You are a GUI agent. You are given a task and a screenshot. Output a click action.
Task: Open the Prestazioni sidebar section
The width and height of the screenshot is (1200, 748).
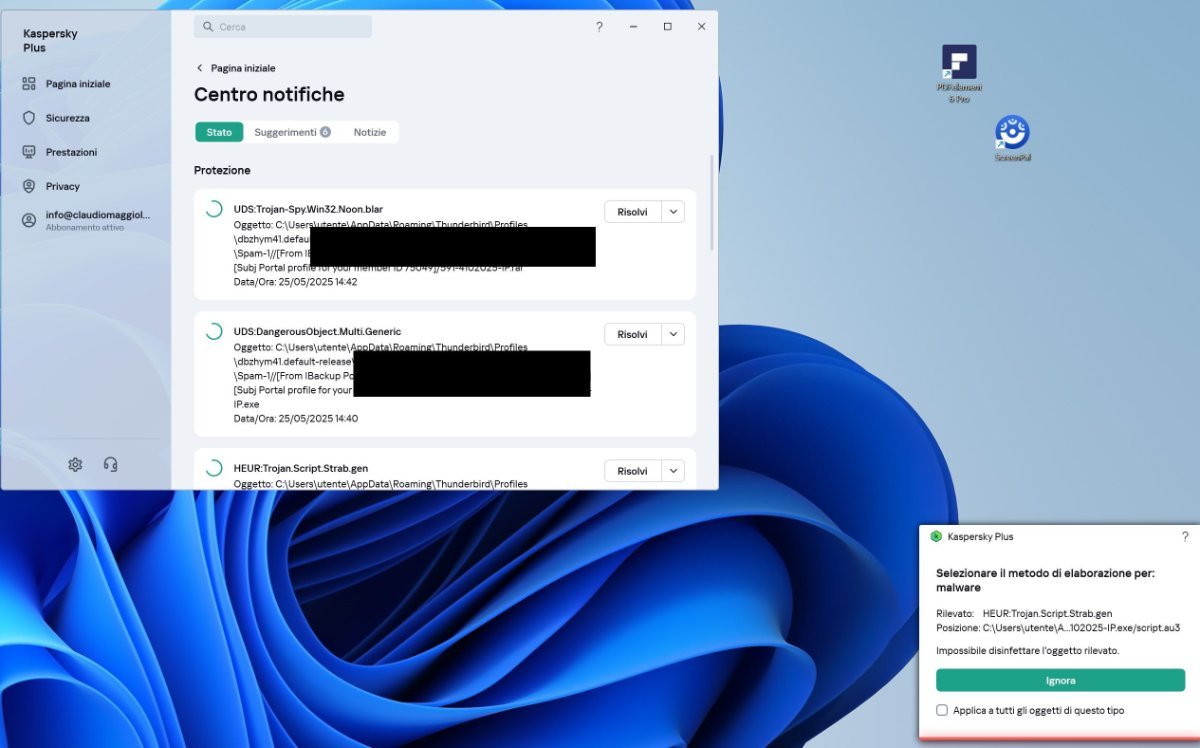(71, 152)
